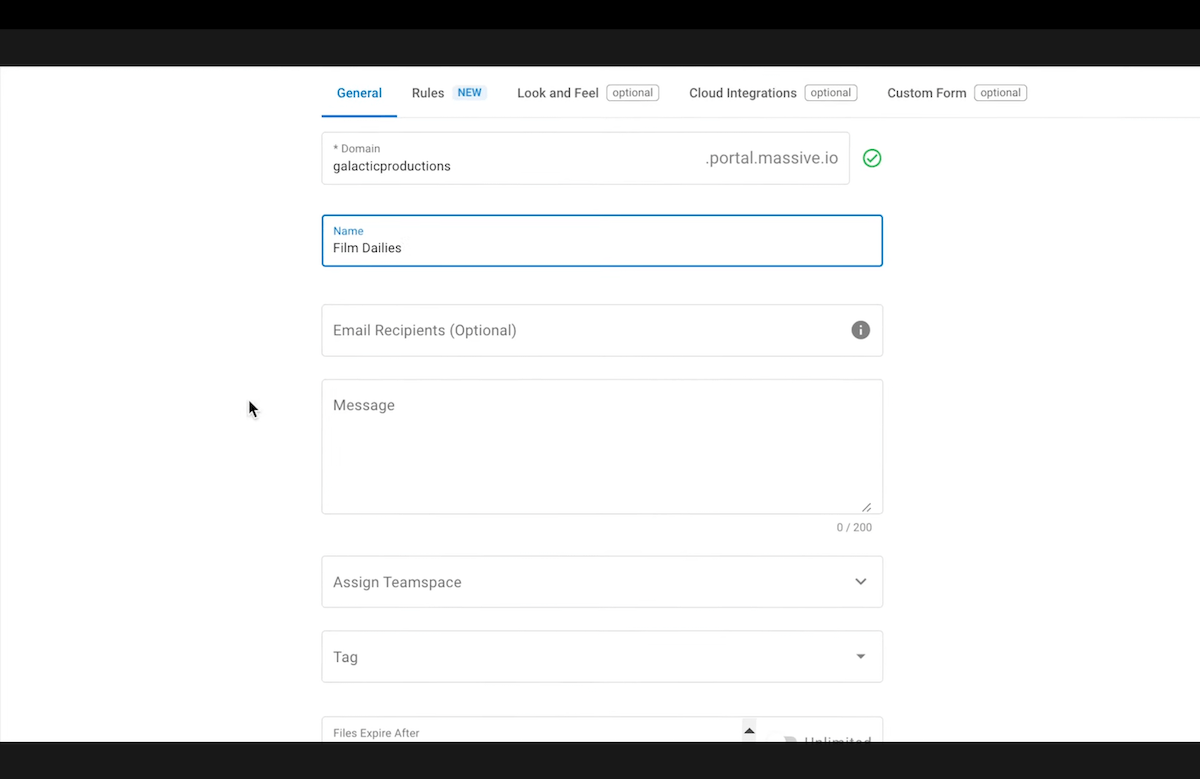Open the Look and Feel tab
This screenshot has width=1200, height=779.
pyautogui.click(x=586, y=93)
